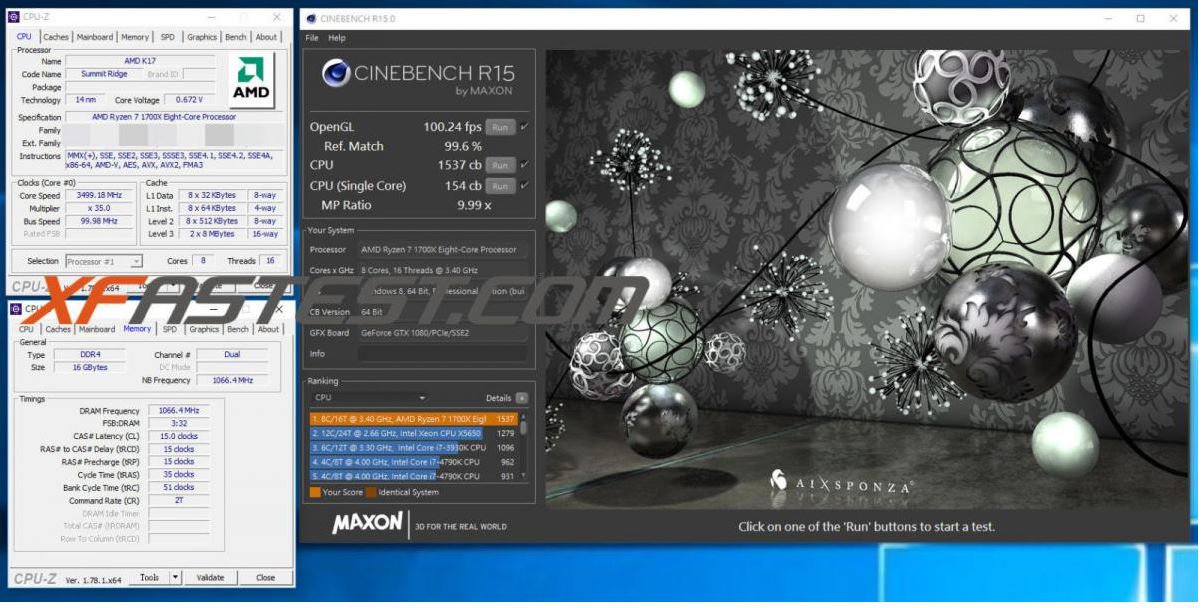The width and height of the screenshot is (1204, 608).
Task: Click the AMD logo in CPU-Z
Action: tap(252, 82)
